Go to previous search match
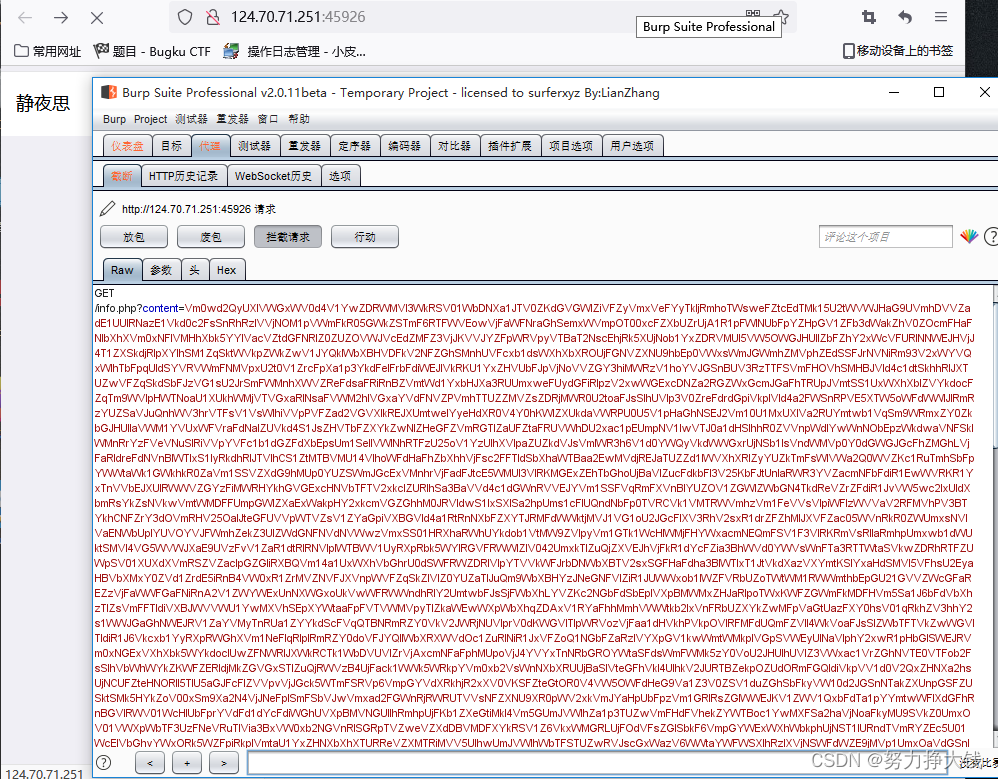The height and width of the screenshot is (779, 998). point(150,762)
